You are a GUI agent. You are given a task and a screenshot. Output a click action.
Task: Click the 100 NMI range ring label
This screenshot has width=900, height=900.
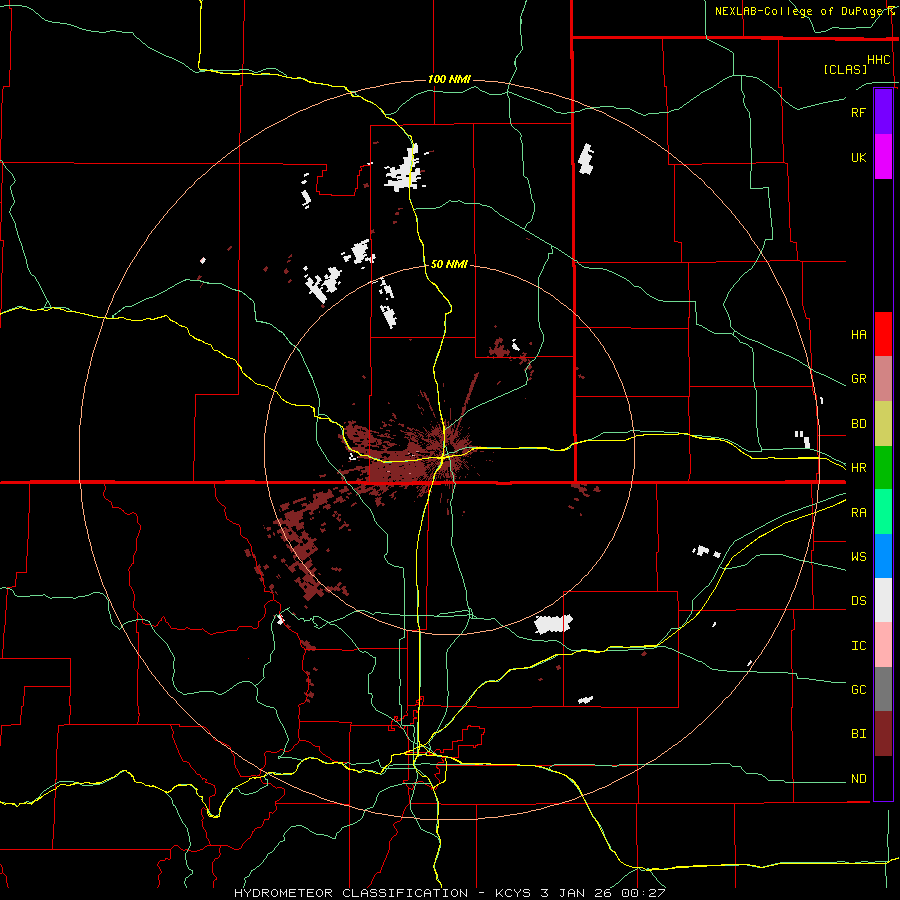coord(449,79)
